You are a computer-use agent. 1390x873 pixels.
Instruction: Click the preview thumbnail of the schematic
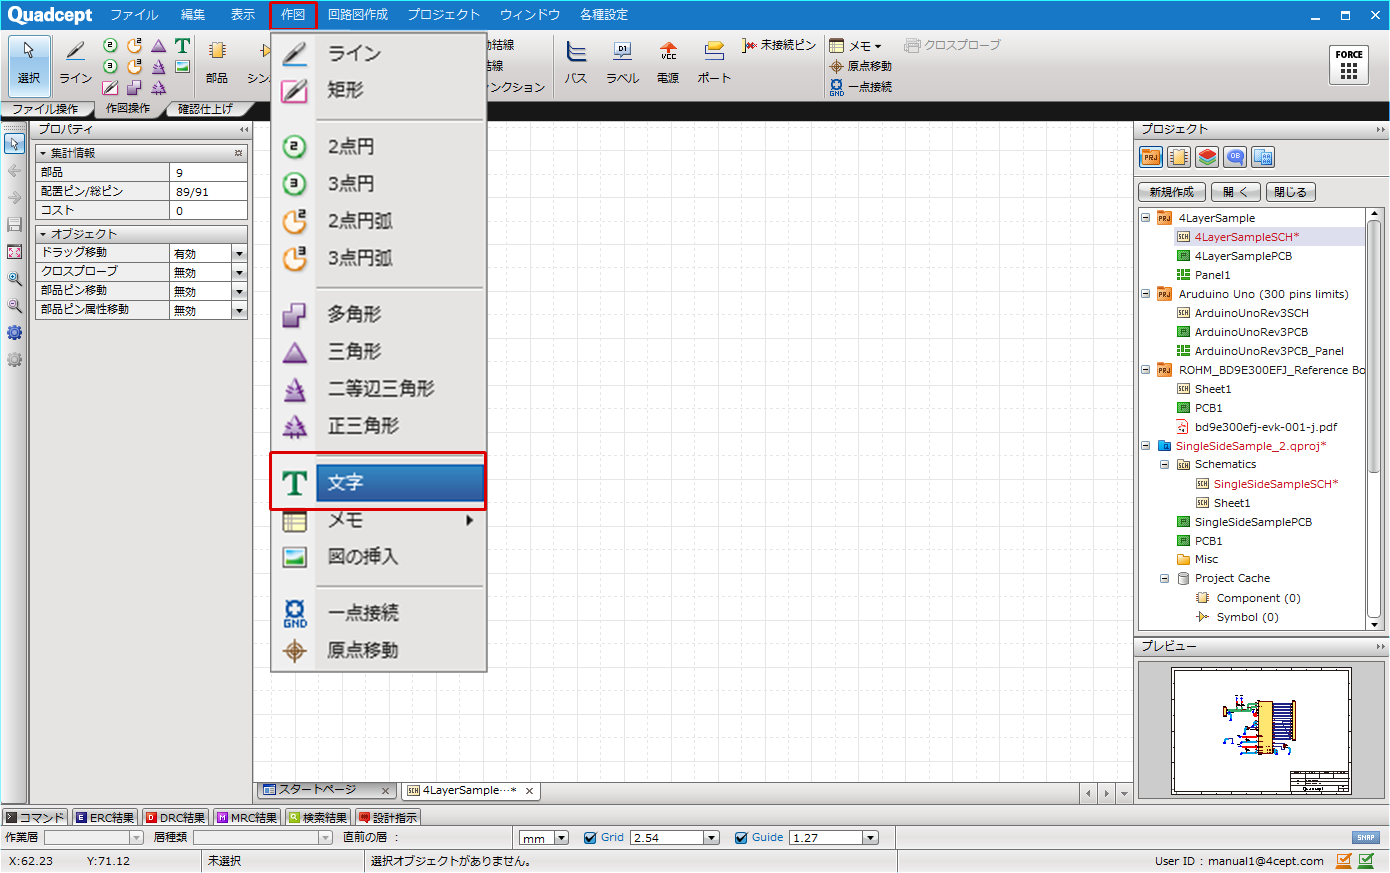point(1261,731)
